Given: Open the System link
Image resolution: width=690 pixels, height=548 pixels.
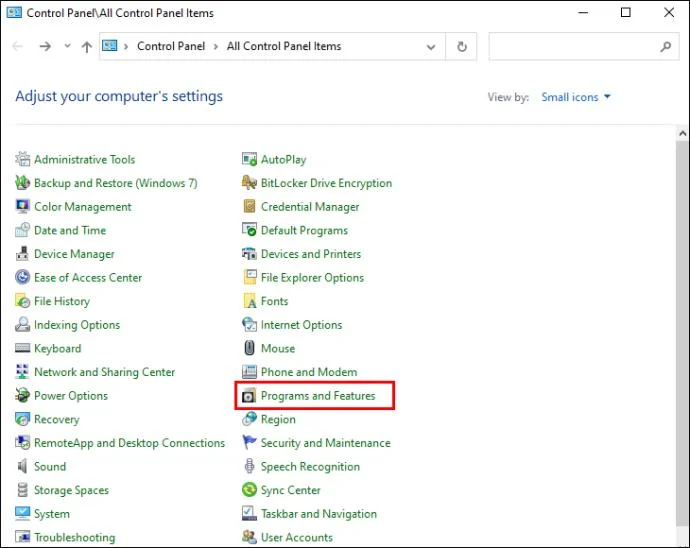Looking at the screenshot, I should click(x=52, y=514).
